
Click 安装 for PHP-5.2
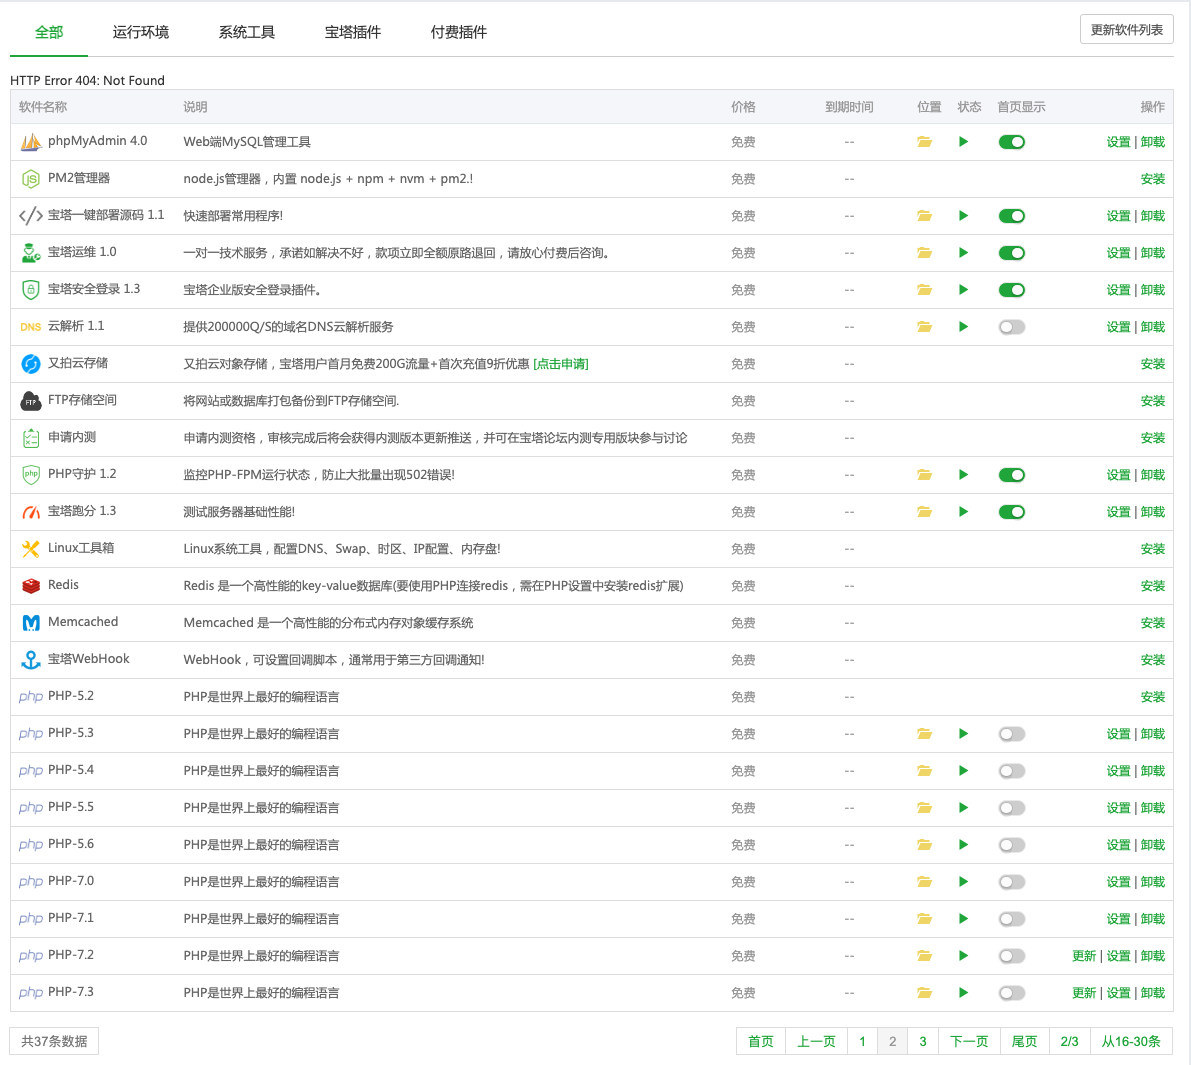pyautogui.click(x=1152, y=697)
